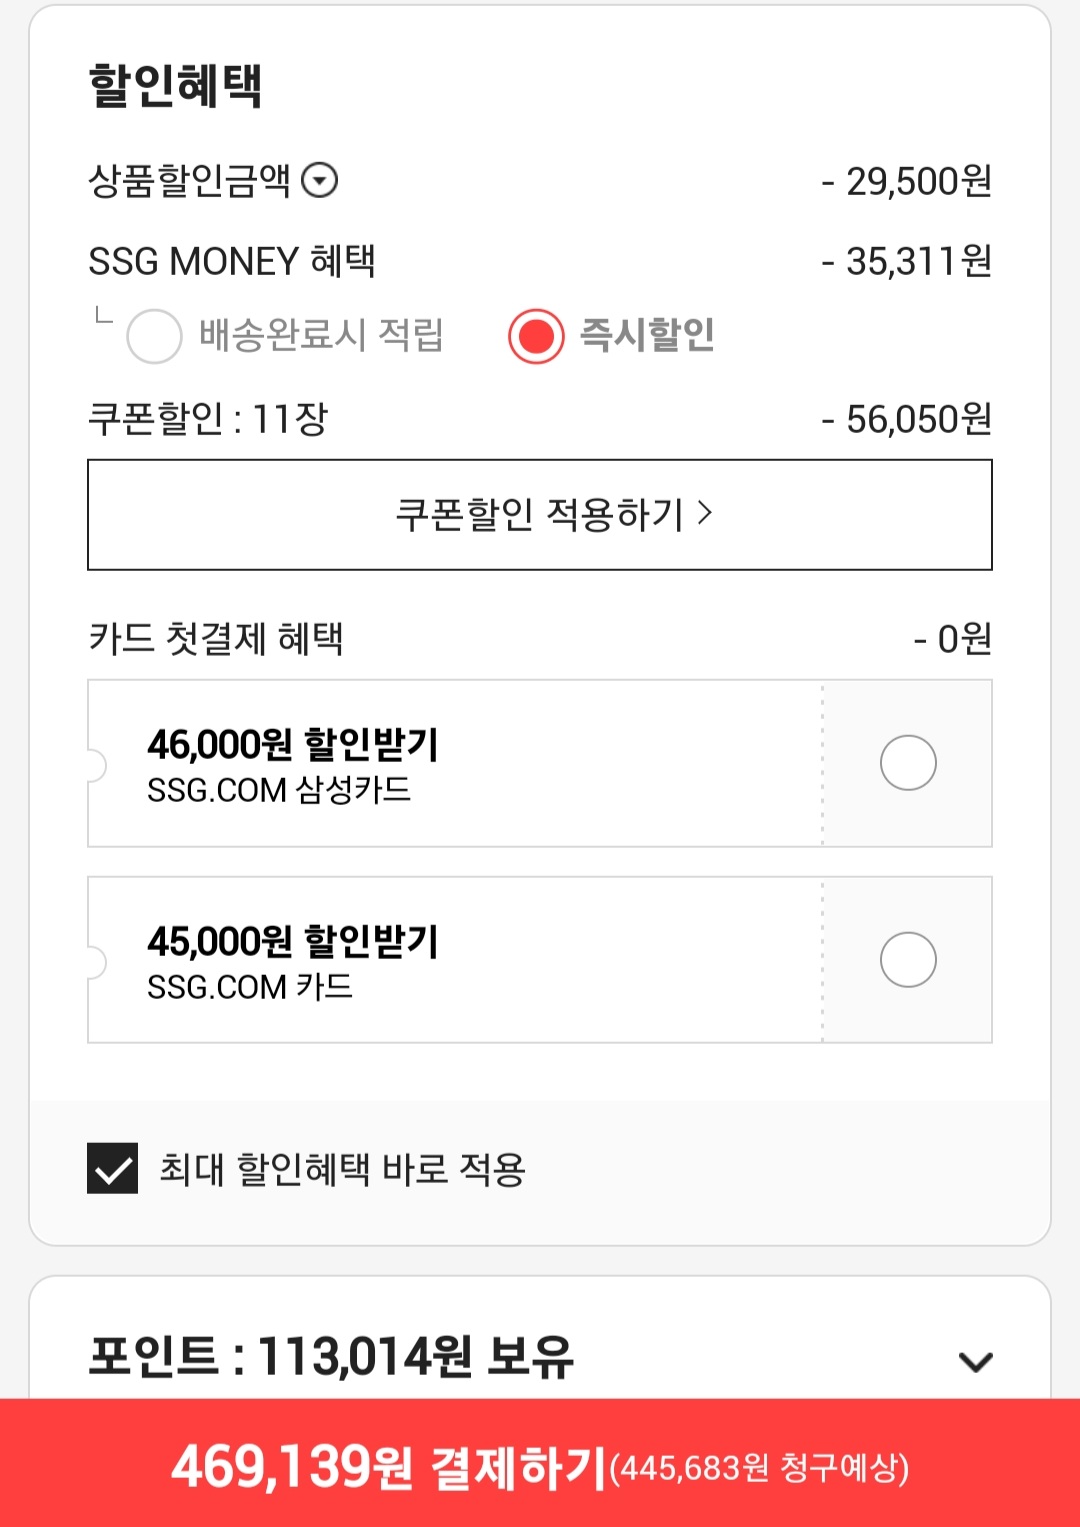
Task: Select radio circle for 45,000원 SSG.COM 카드
Action: coord(907,960)
